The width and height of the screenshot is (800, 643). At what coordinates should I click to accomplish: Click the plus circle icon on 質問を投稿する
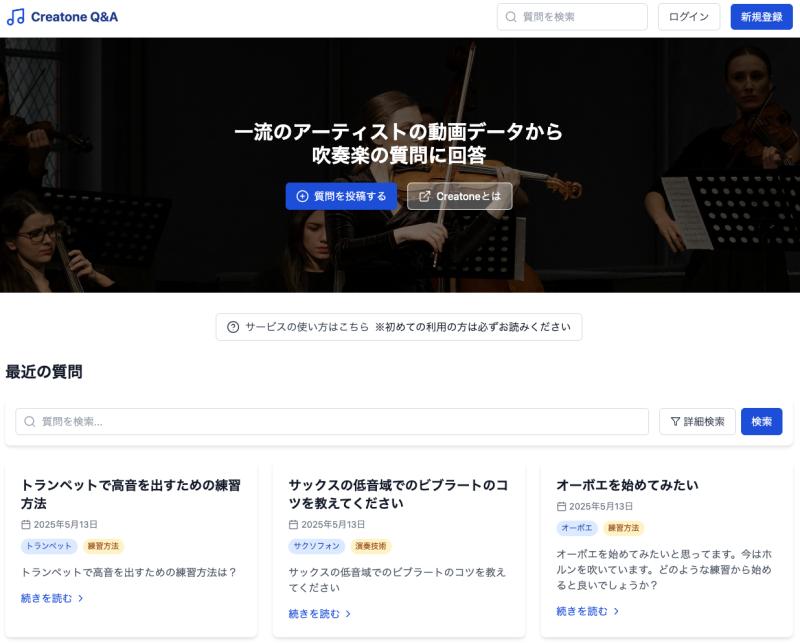click(x=303, y=196)
